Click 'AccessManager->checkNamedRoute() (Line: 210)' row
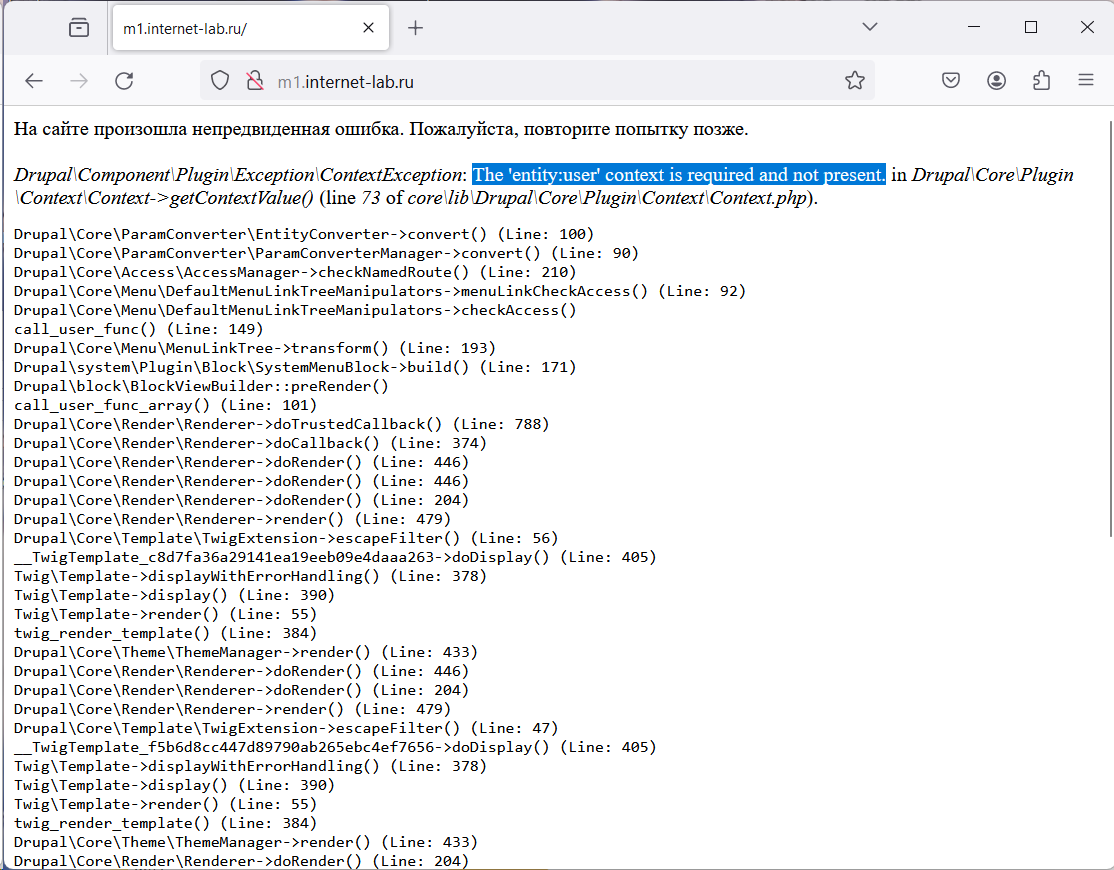The height and width of the screenshot is (870, 1114). [x=295, y=273]
